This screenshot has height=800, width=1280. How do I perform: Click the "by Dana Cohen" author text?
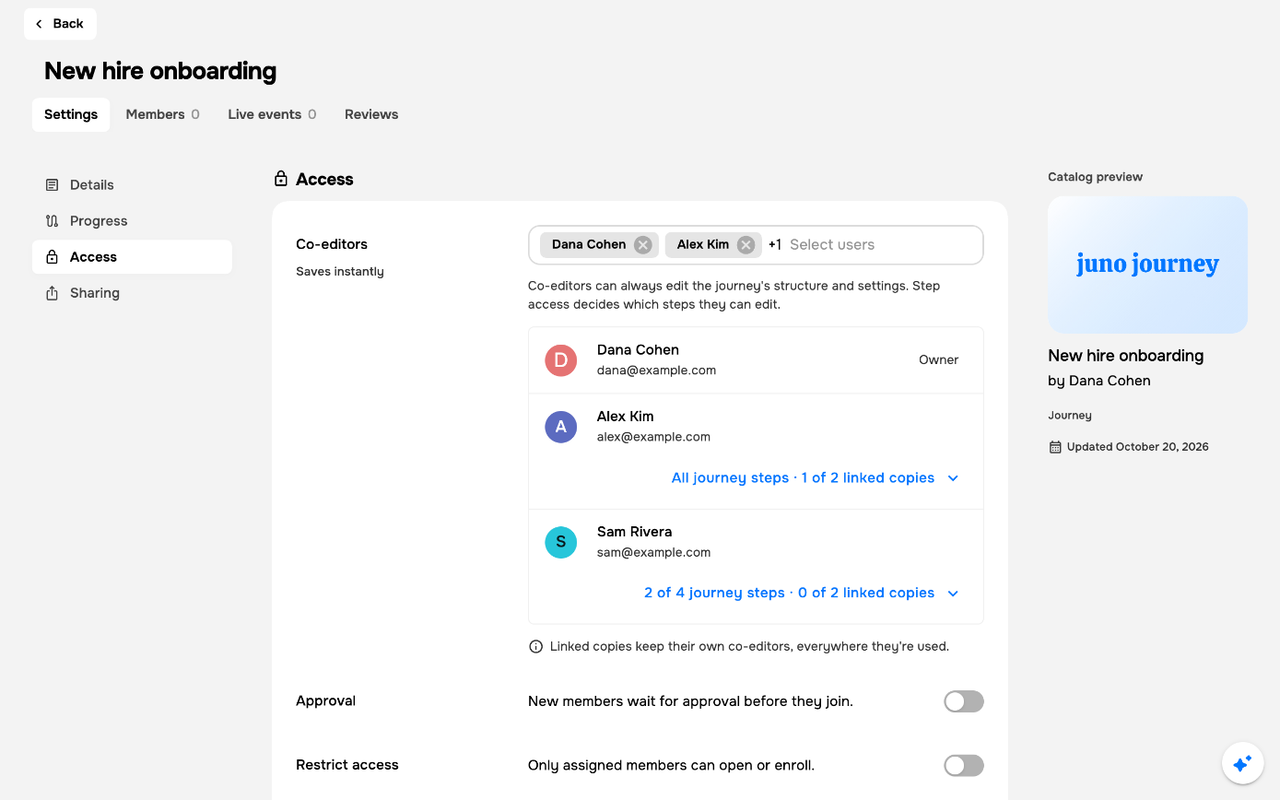[x=1099, y=381]
